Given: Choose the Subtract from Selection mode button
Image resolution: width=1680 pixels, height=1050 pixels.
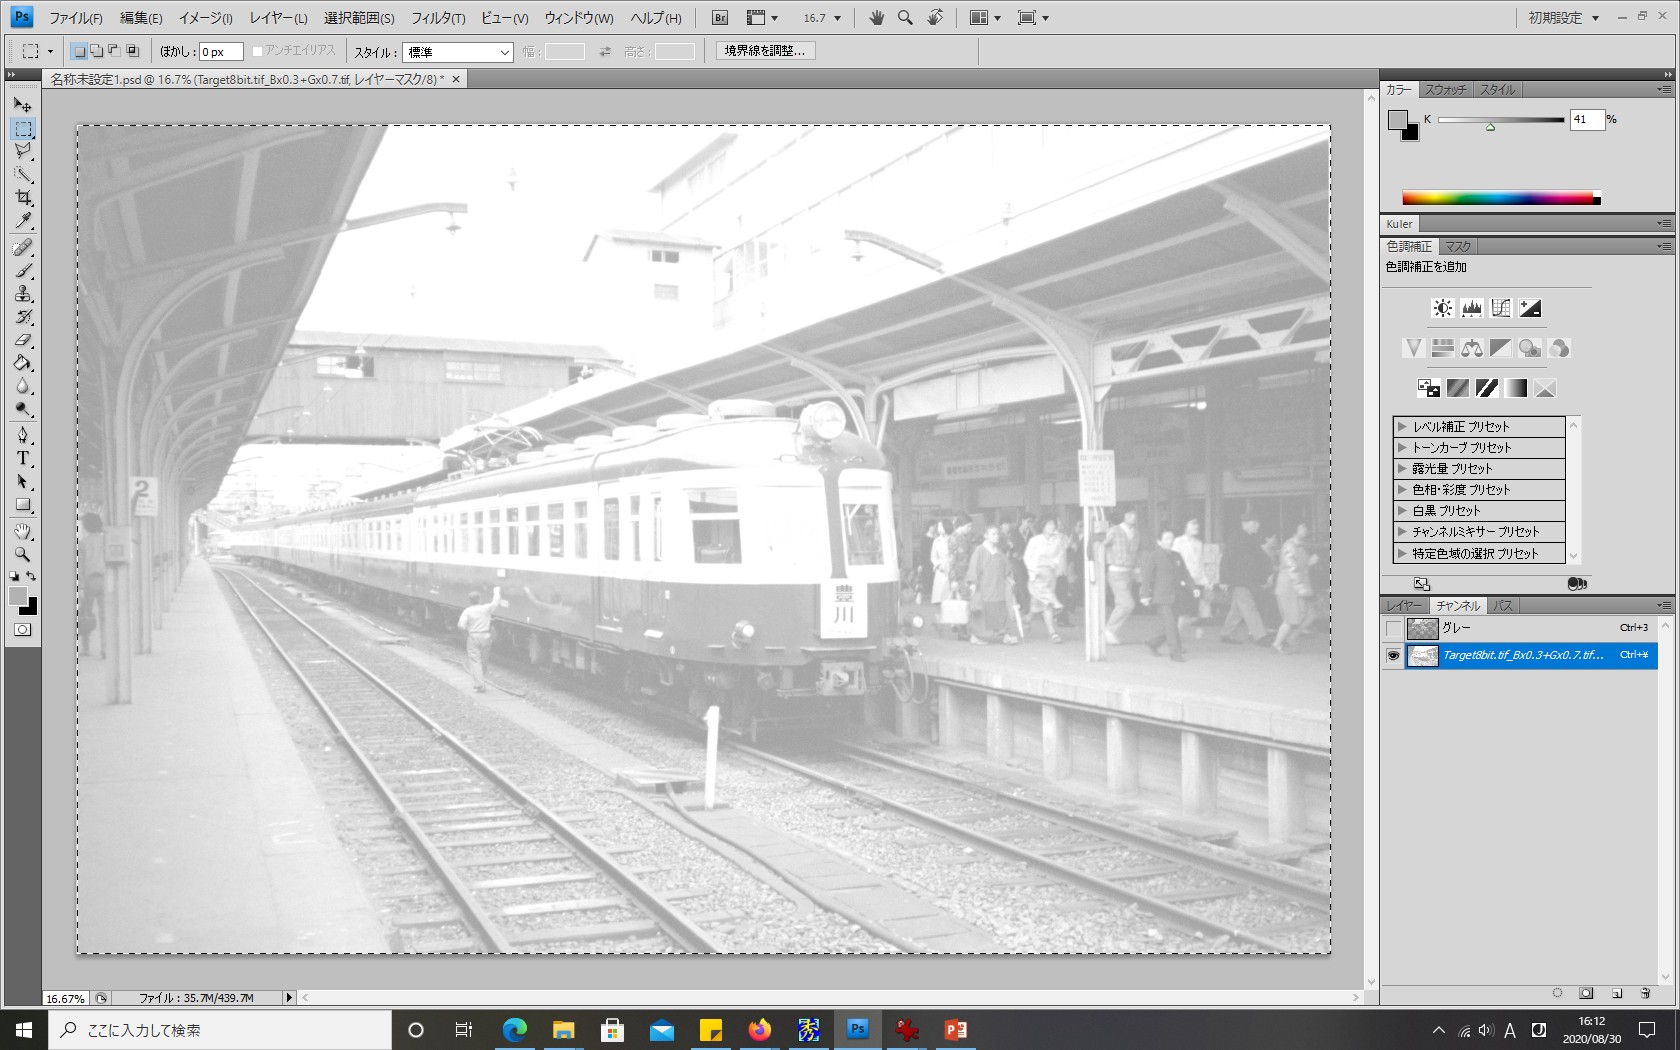Looking at the screenshot, I should click(115, 51).
